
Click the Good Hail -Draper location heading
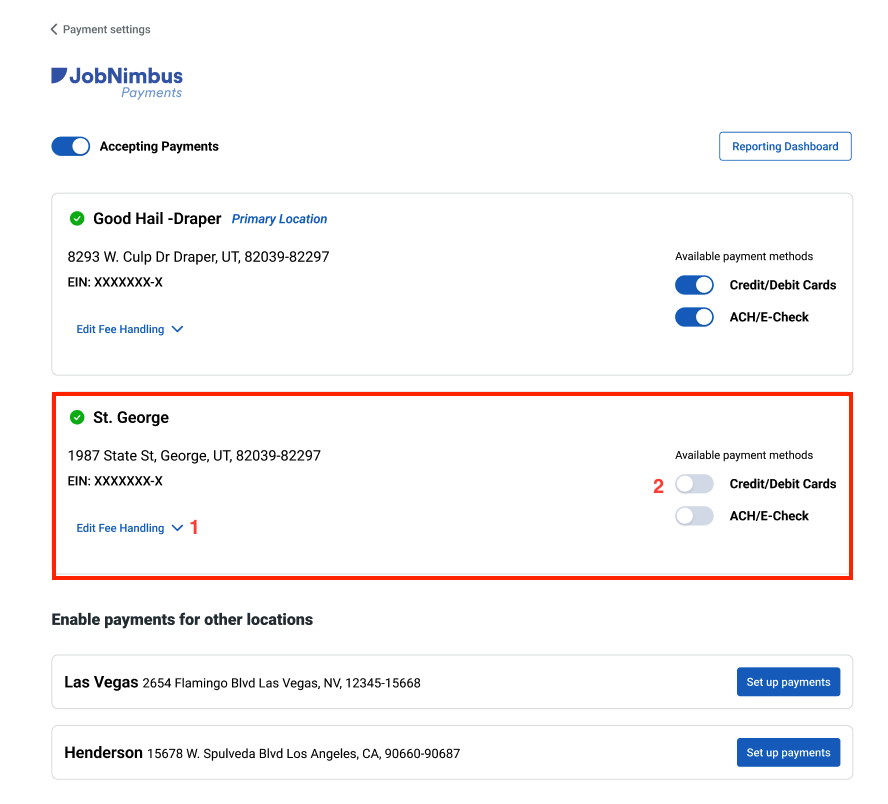[155, 218]
